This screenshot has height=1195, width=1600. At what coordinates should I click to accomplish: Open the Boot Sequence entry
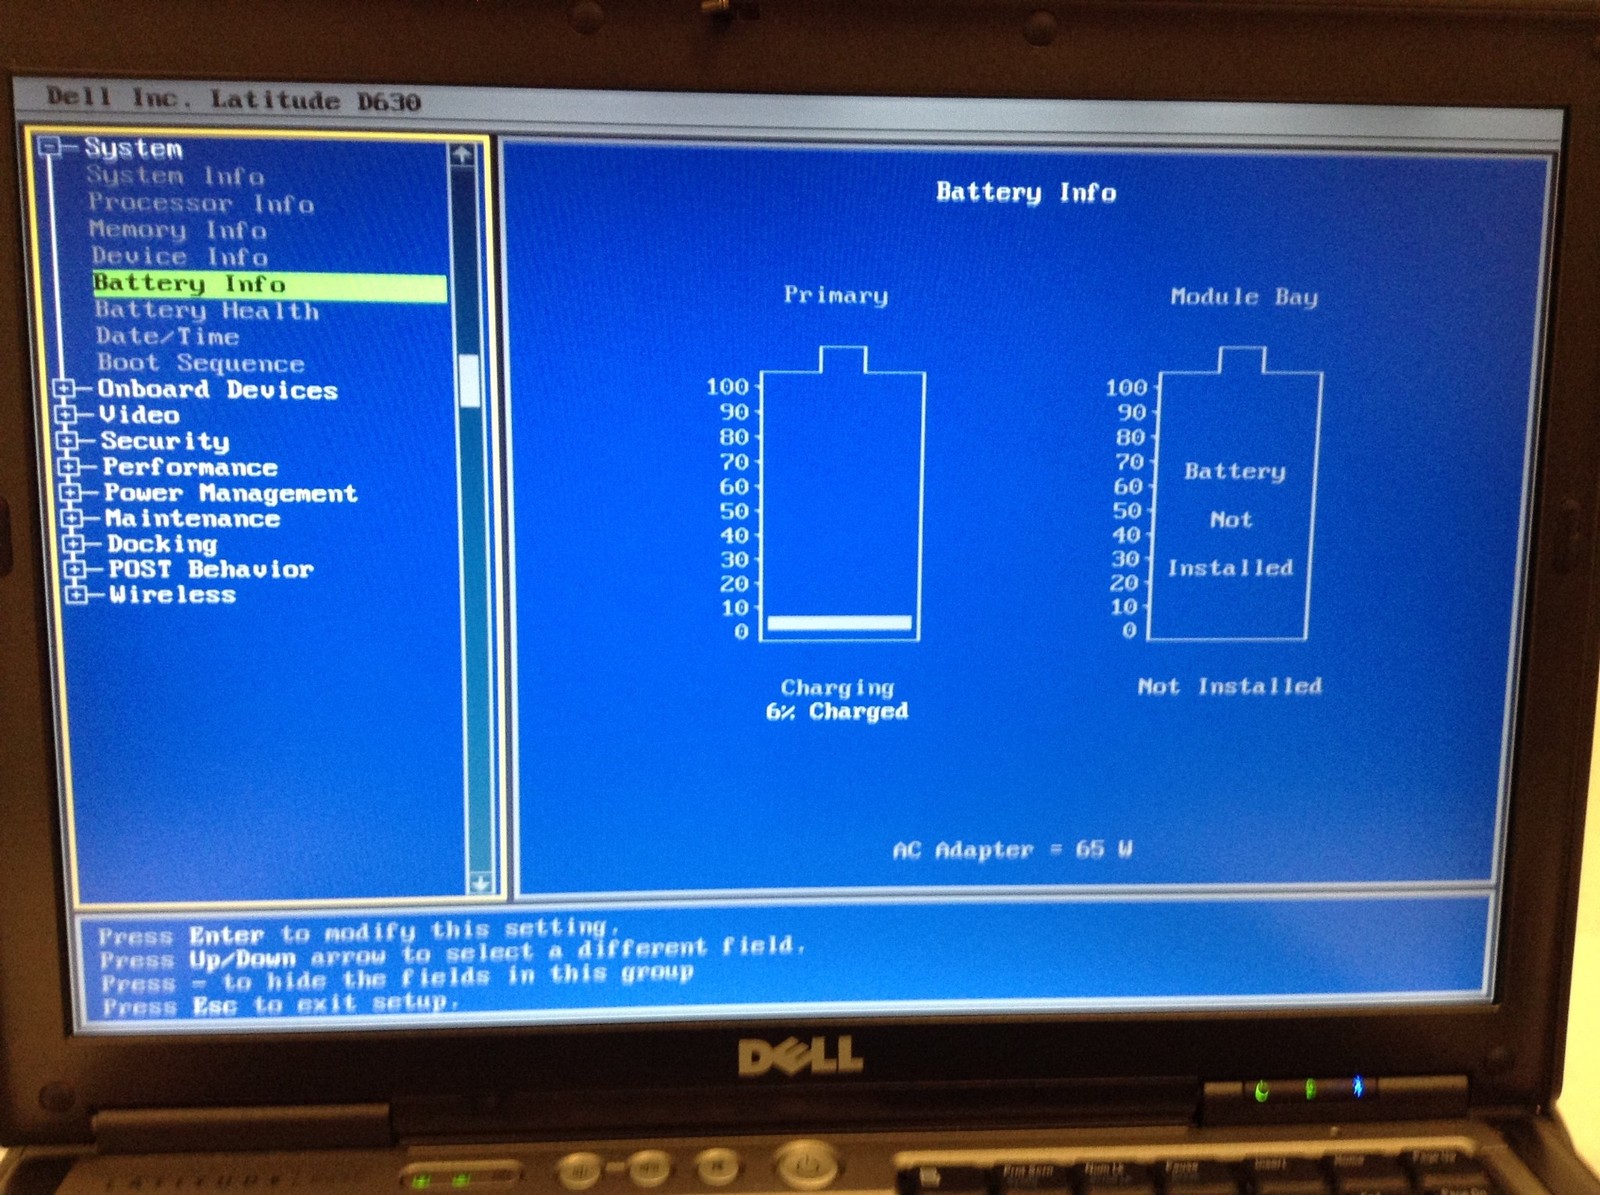click(200, 363)
